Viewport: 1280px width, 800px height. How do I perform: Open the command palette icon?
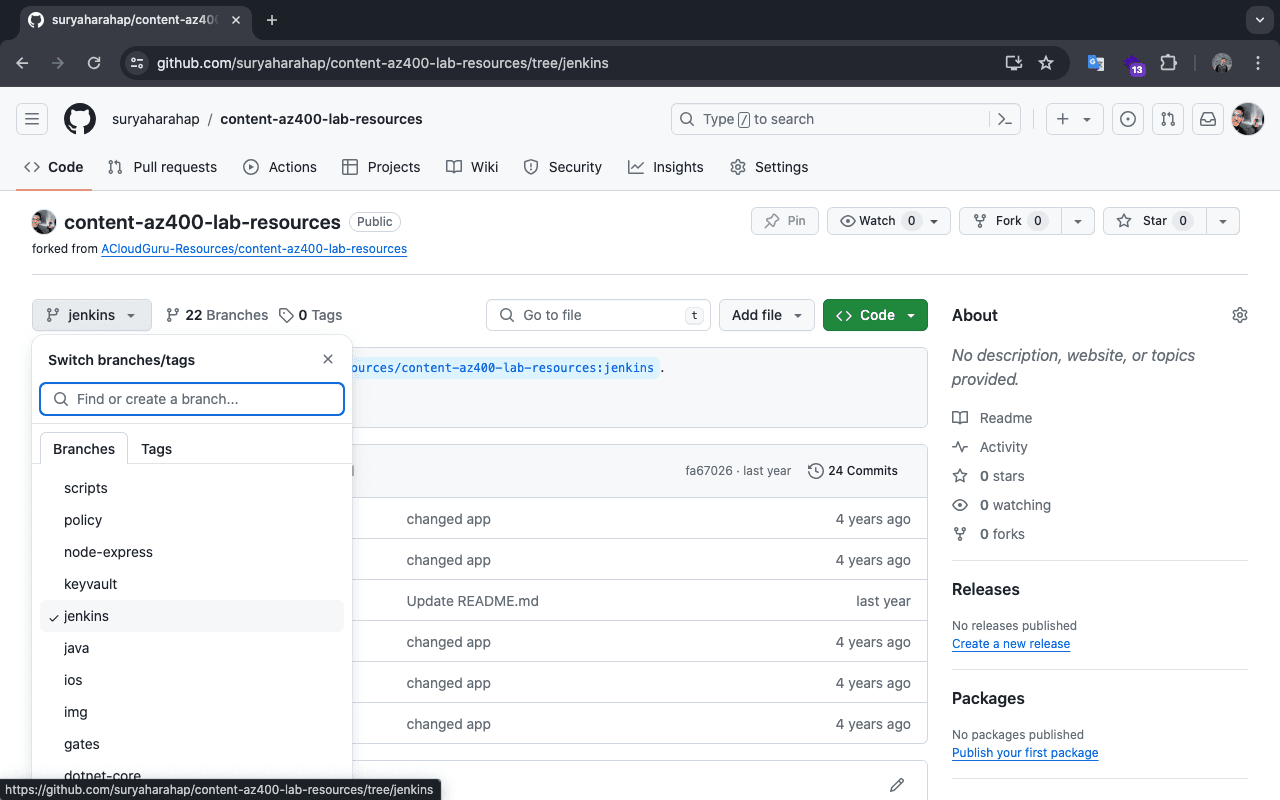point(1005,119)
